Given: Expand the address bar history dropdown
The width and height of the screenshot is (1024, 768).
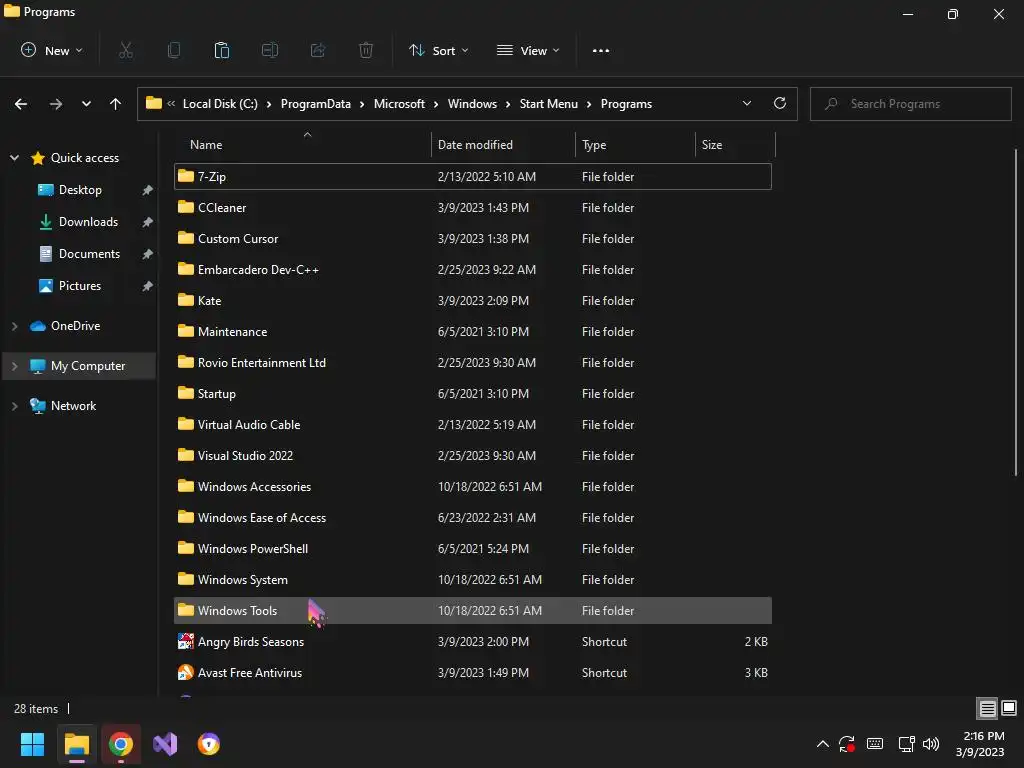Looking at the screenshot, I should point(747,103).
